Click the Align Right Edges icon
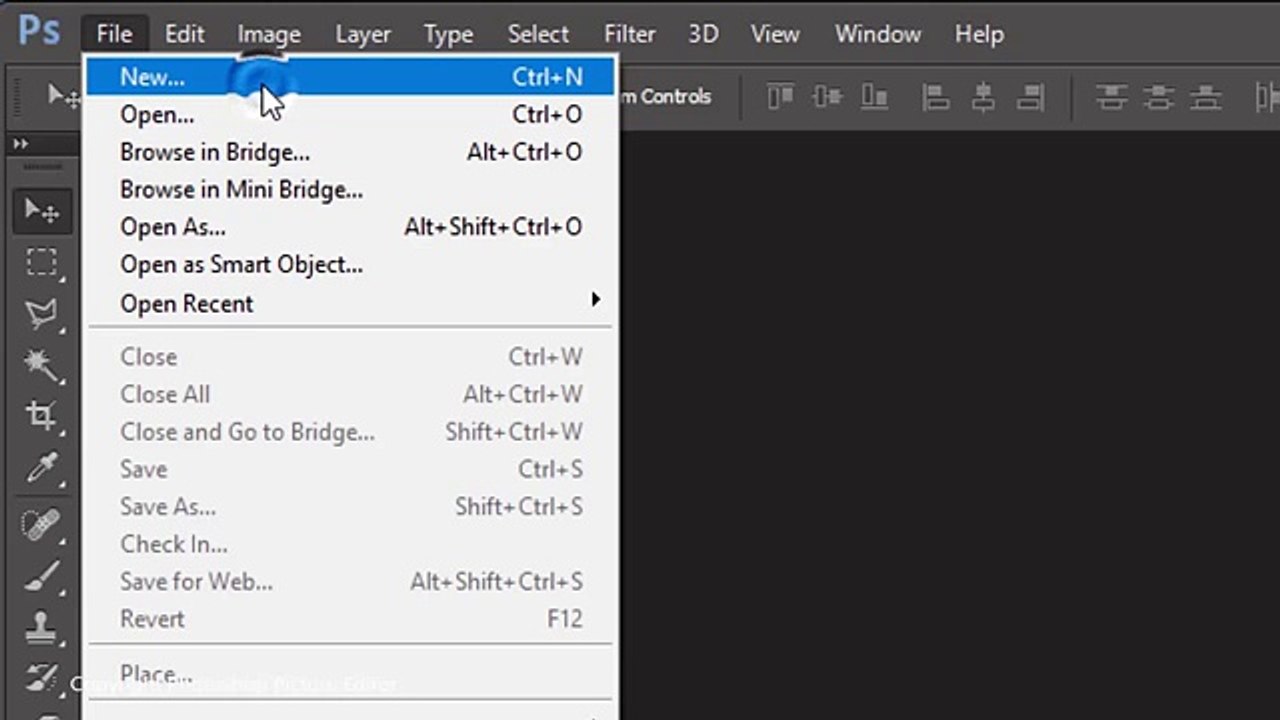This screenshot has width=1280, height=720. tap(1030, 97)
